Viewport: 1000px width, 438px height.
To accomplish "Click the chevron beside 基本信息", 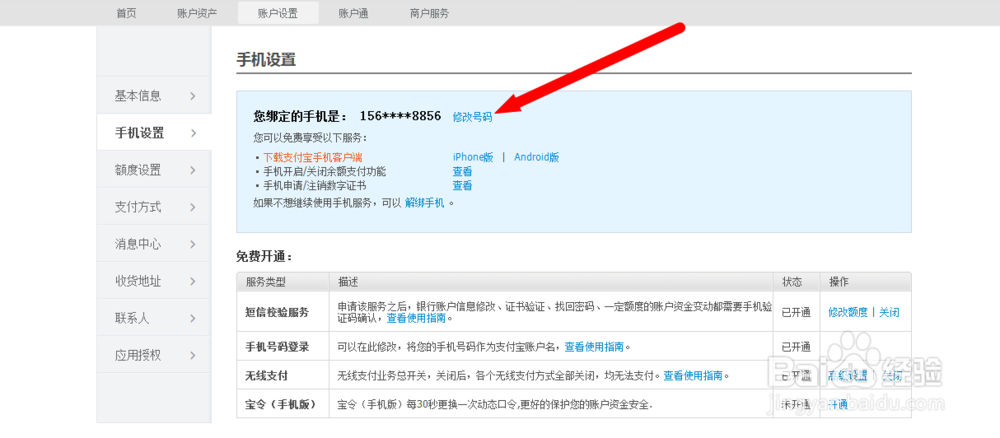I will point(193,96).
